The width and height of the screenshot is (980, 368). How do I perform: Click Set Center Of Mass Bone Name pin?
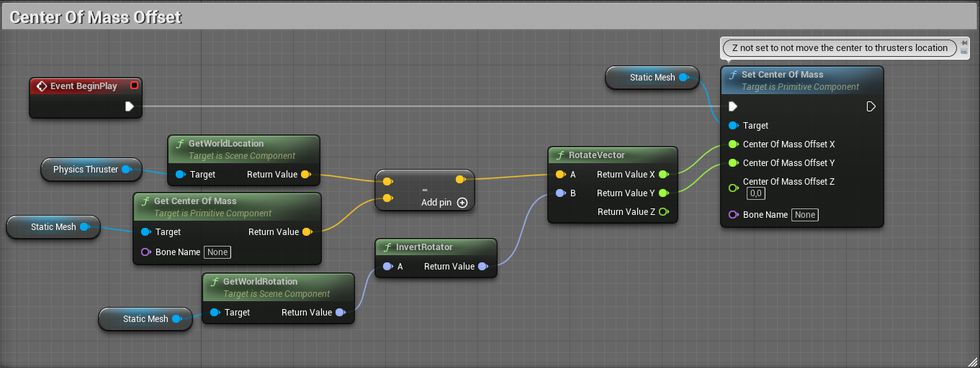click(x=733, y=215)
